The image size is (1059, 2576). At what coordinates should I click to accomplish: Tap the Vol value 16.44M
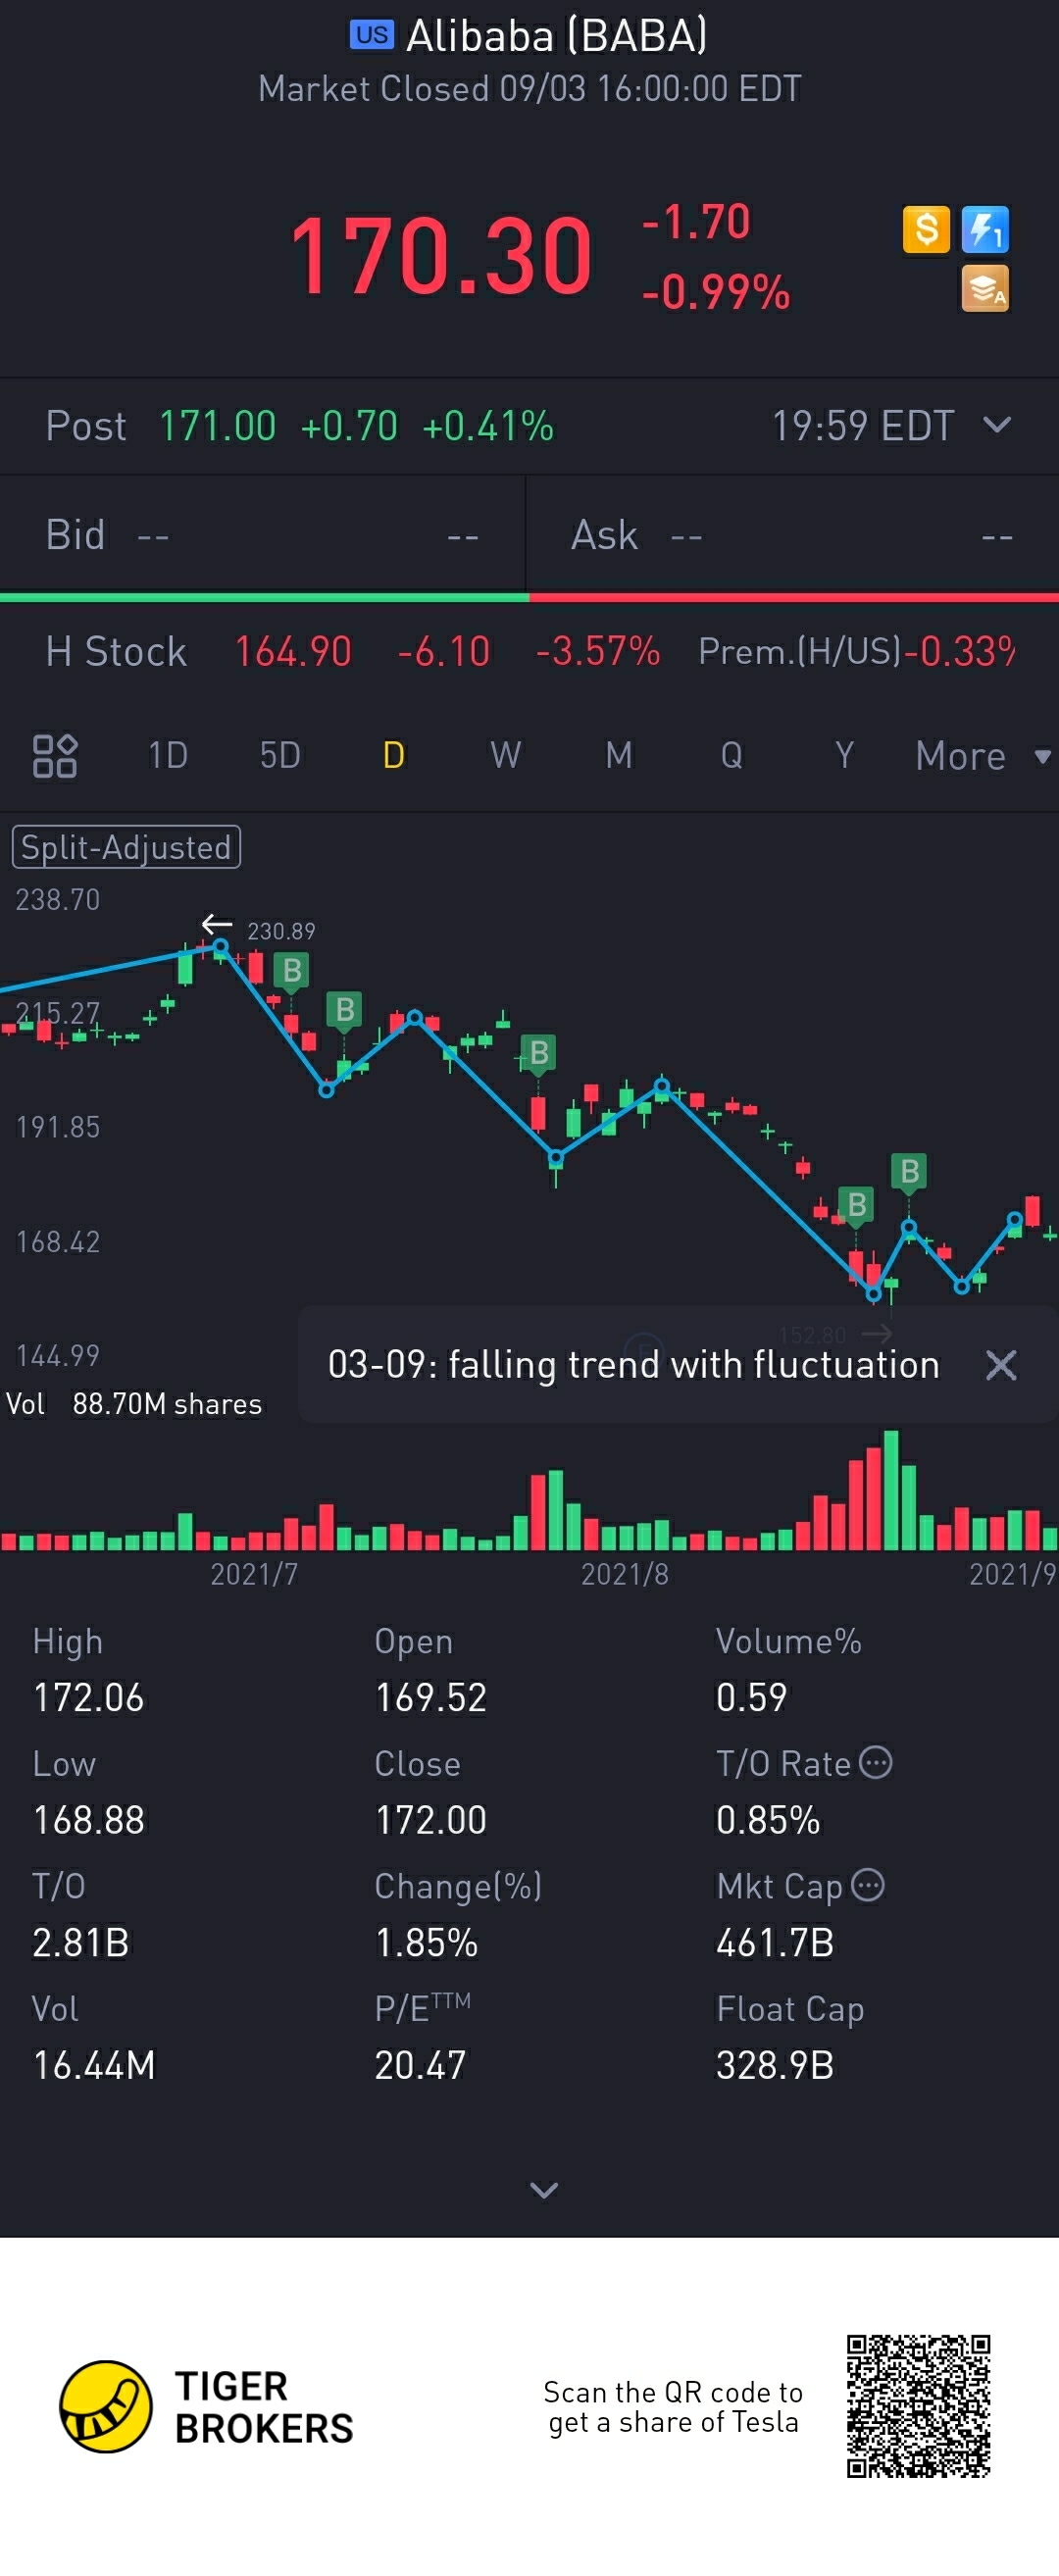(x=94, y=2065)
